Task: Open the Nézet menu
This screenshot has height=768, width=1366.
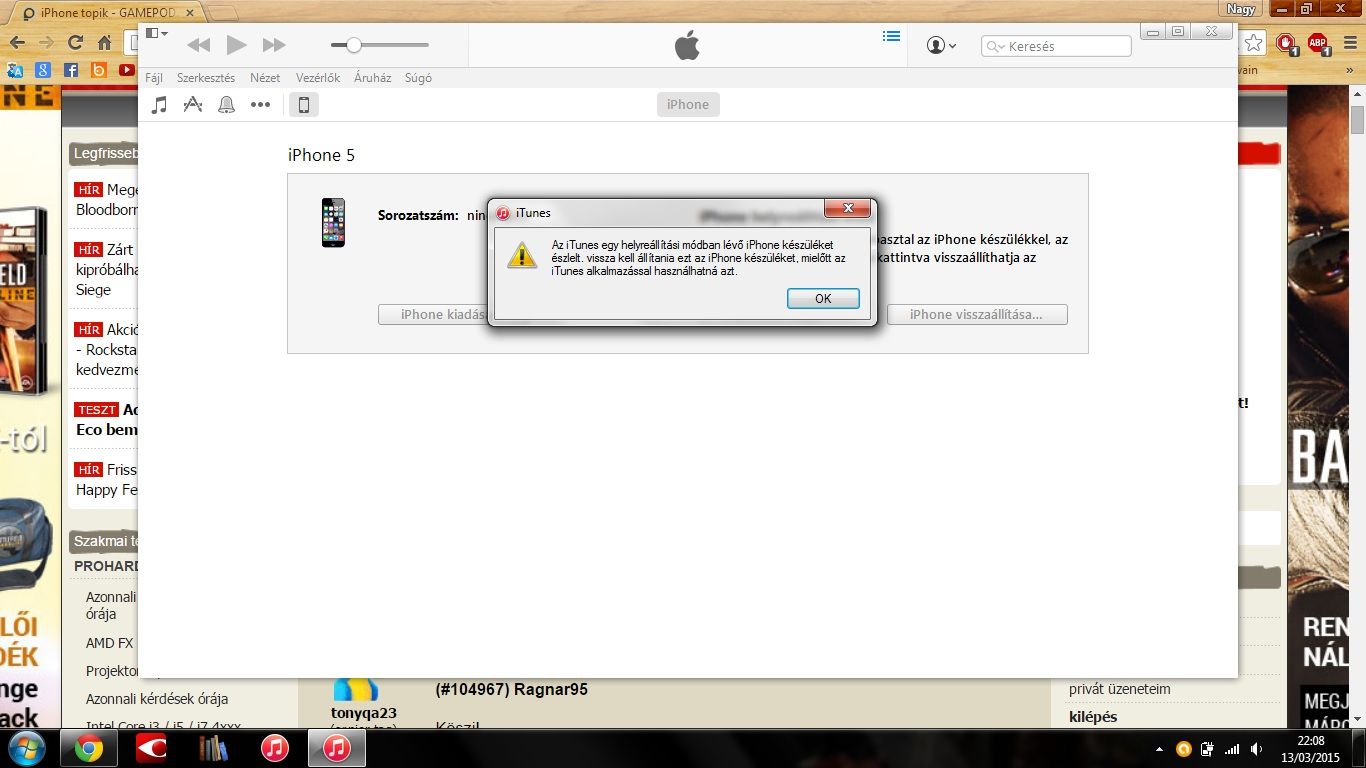Action: pyautogui.click(x=265, y=78)
